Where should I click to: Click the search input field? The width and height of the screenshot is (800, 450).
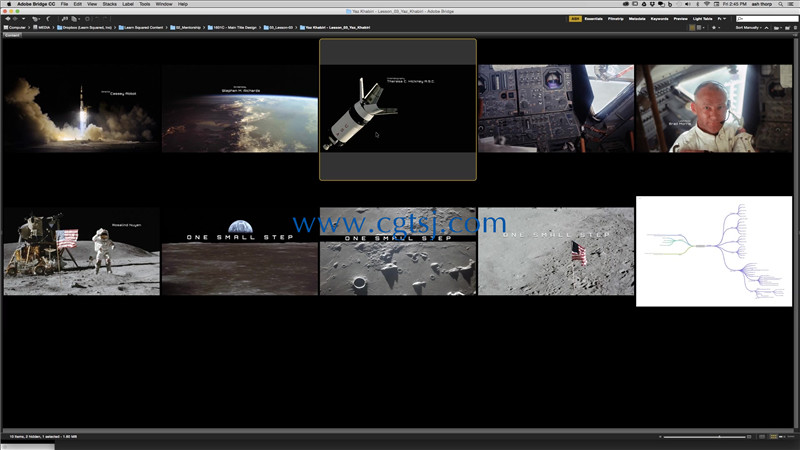[766, 19]
